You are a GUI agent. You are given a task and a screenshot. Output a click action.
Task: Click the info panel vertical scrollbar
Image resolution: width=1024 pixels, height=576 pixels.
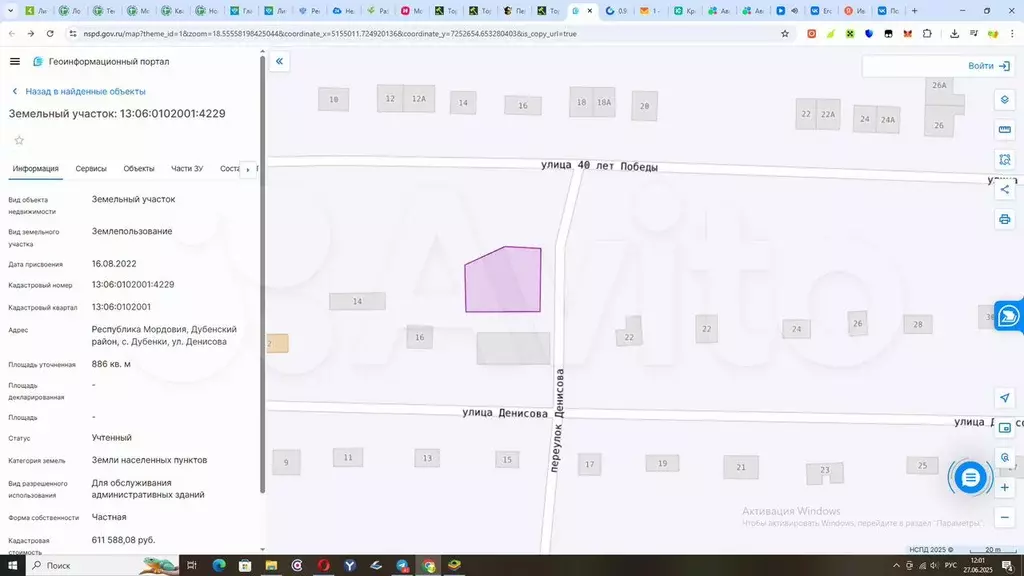[263, 274]
